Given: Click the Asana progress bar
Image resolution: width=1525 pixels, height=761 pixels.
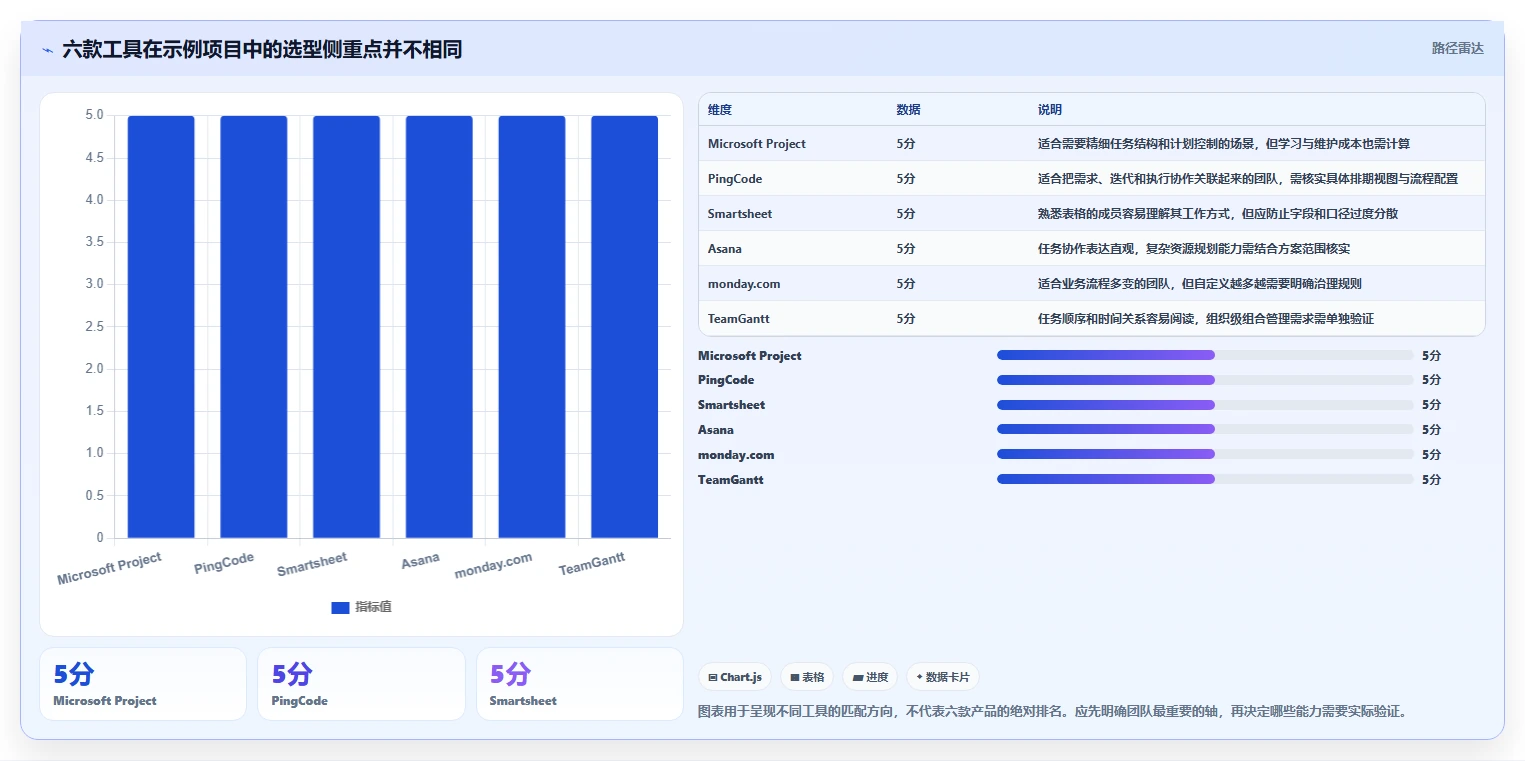Looking at the screenshot, I should click(1205, 430).
